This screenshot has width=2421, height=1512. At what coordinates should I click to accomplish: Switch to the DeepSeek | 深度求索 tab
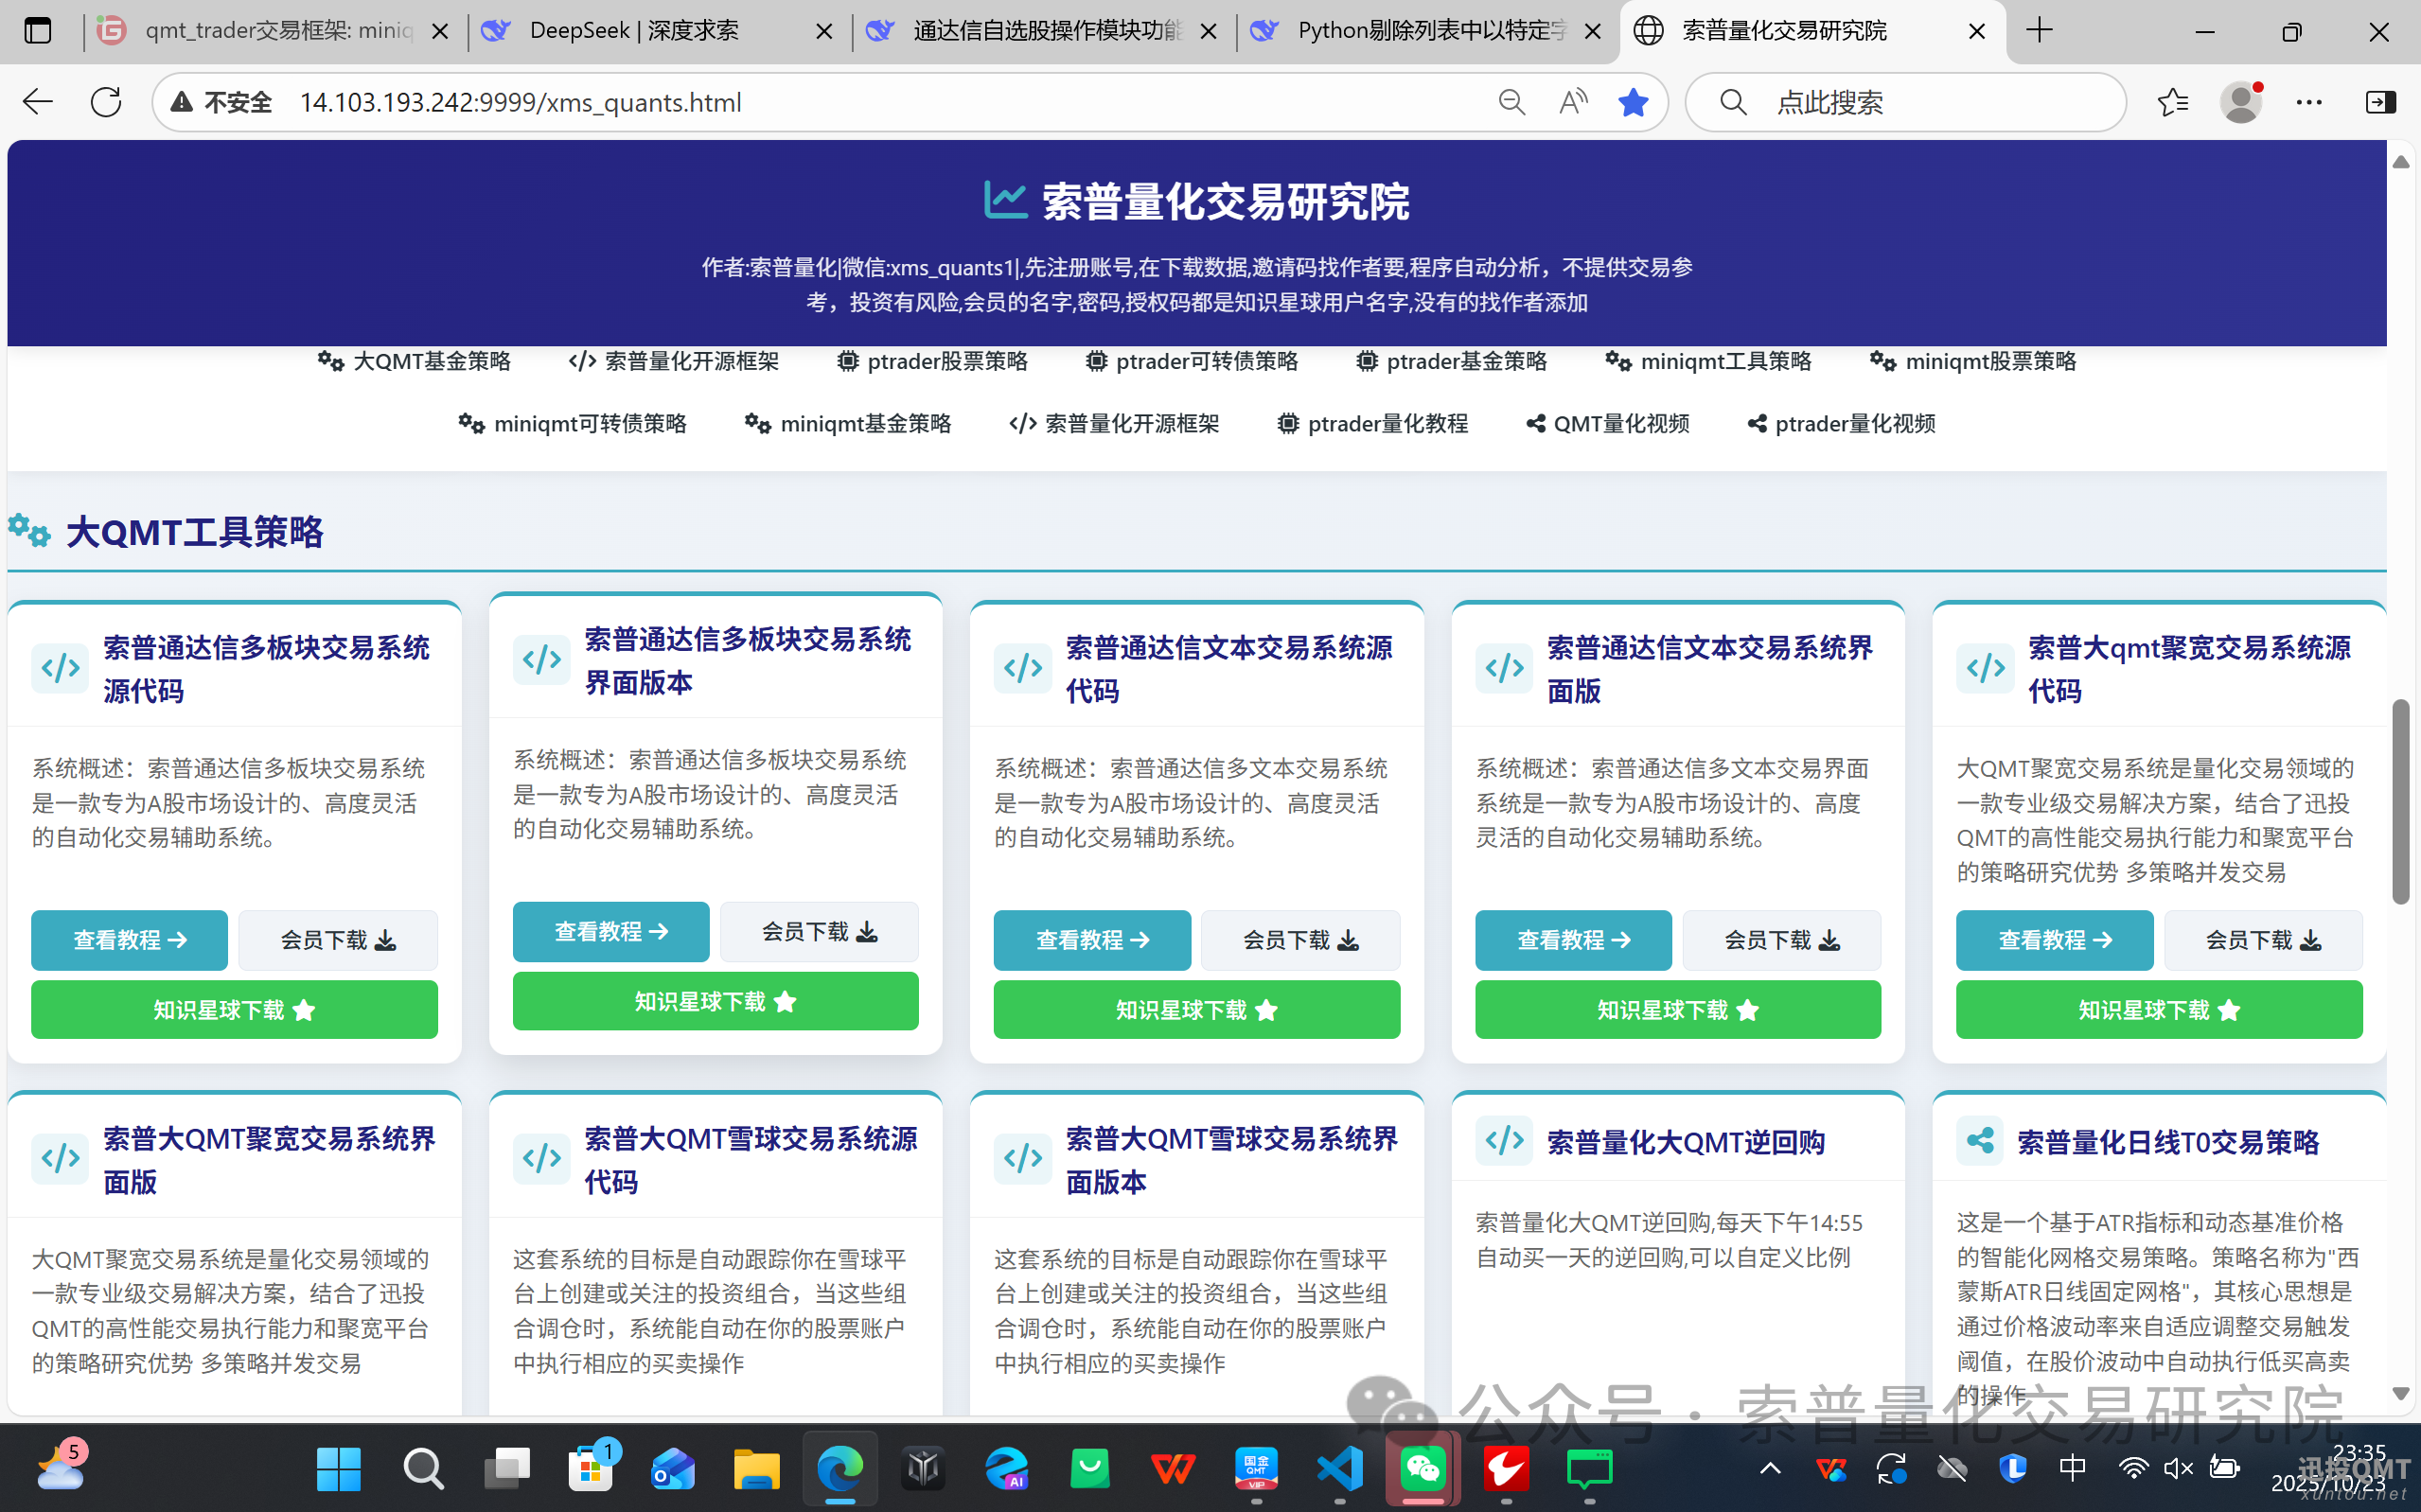pyautogui.click(x=634, y=31)
